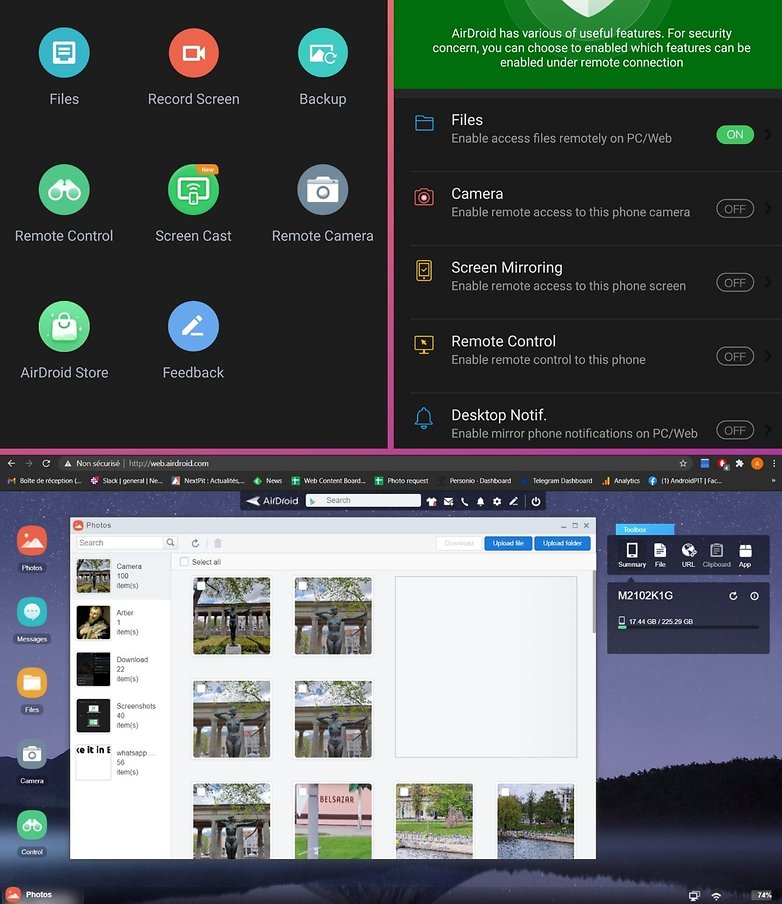Tap the Feedback pencil icon
782x904 pixels.
tap(193, 326)
